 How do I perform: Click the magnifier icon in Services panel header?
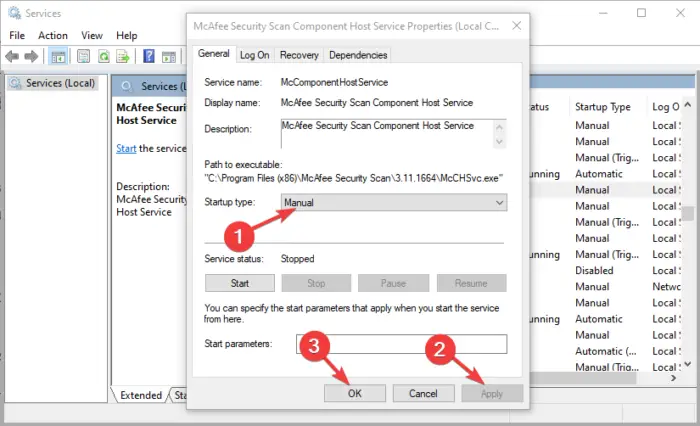click(x=127, y=86)
